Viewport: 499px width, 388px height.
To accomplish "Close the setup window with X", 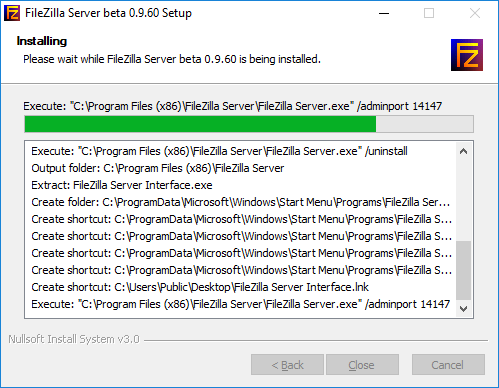I will coord(475,13).
